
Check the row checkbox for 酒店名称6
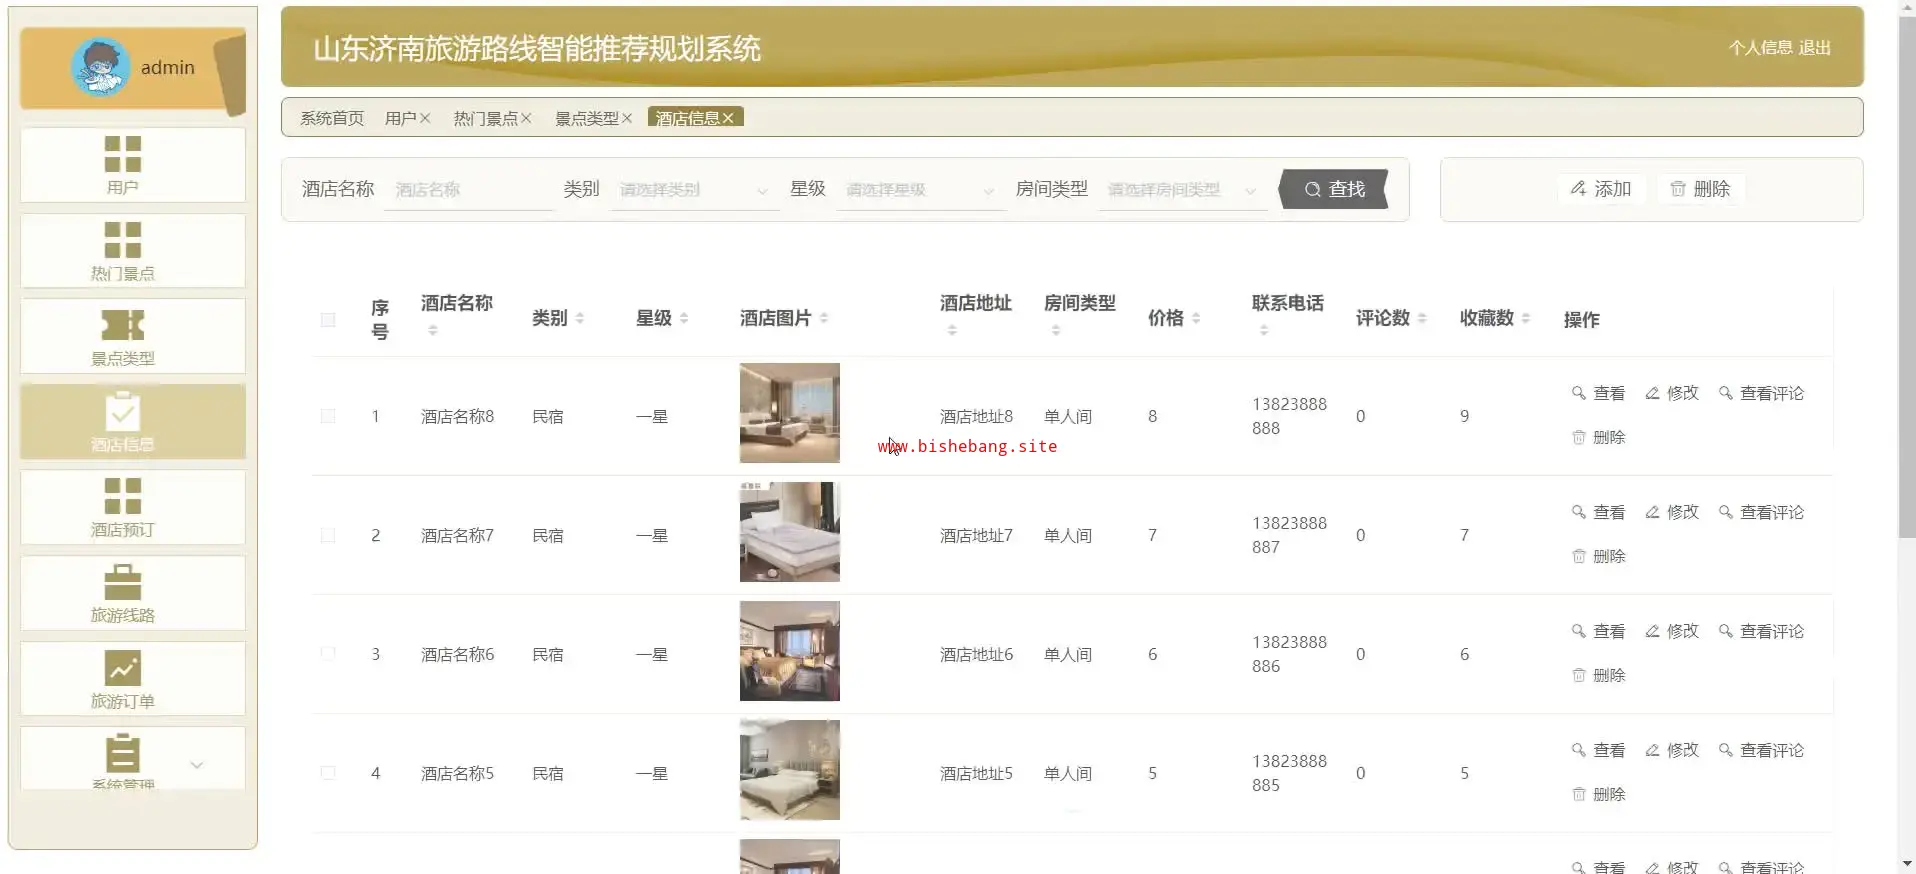pos(328,654)
